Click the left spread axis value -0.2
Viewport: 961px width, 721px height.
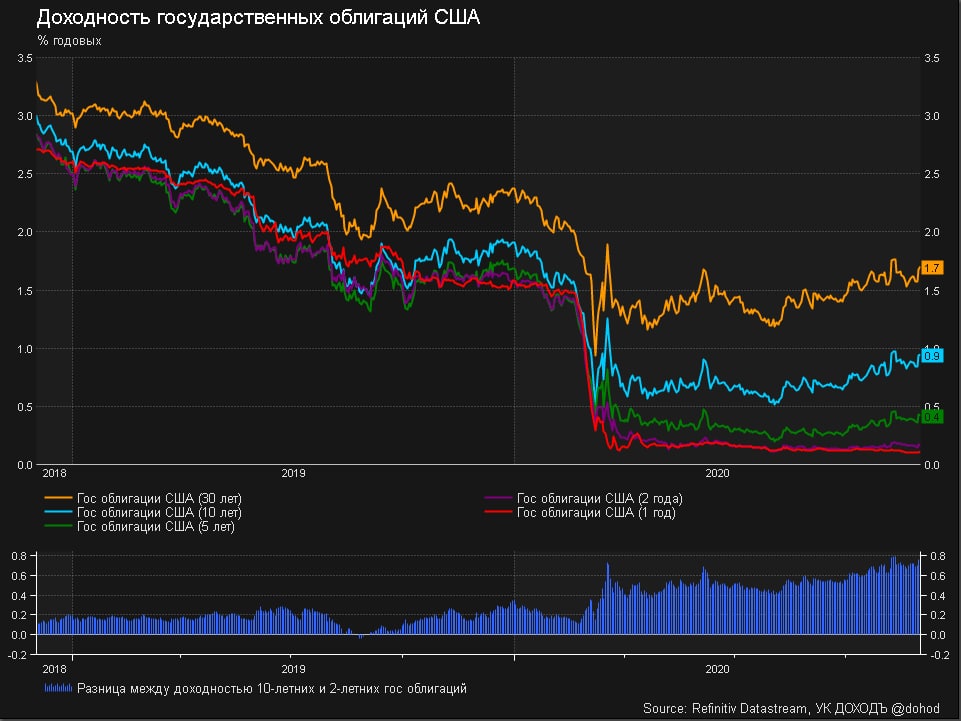(x=19, y=655)
